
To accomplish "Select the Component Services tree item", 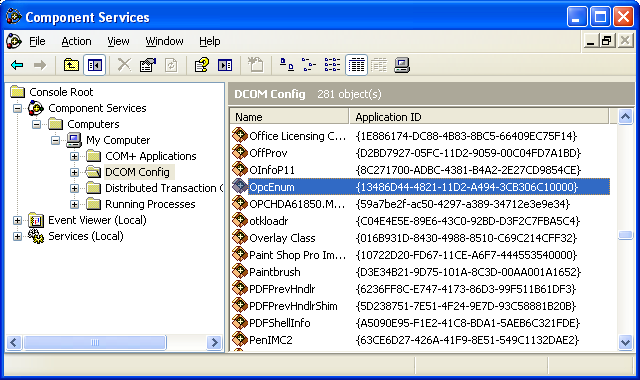I will [x=97, y=108].
